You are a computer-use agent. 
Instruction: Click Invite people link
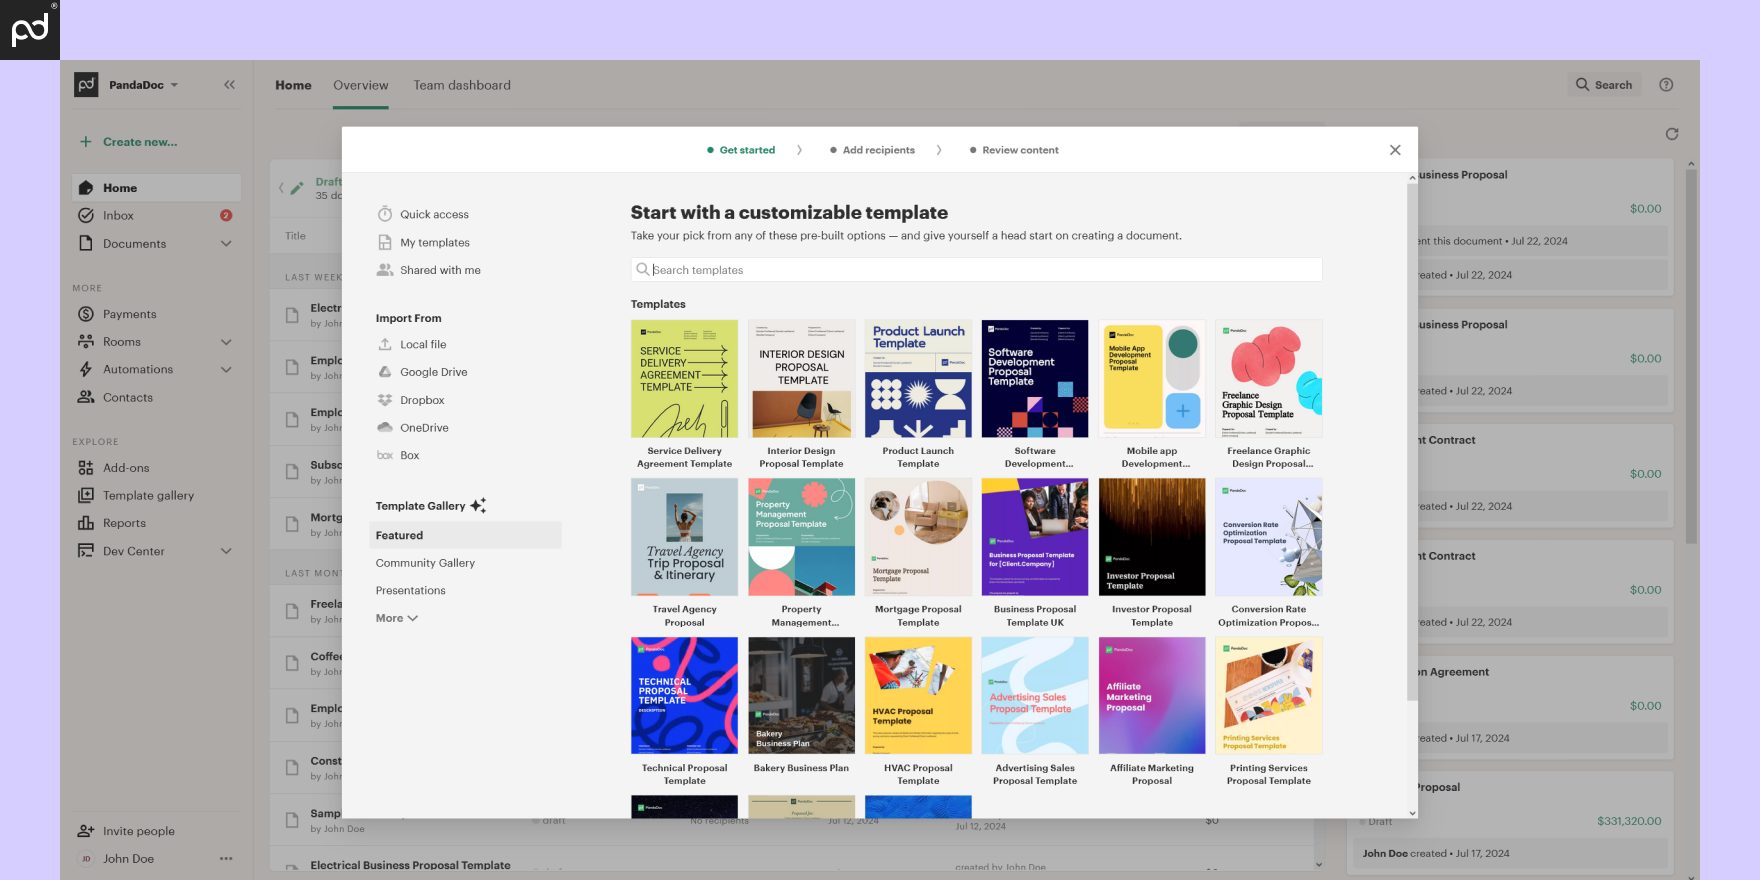[138, 831]
